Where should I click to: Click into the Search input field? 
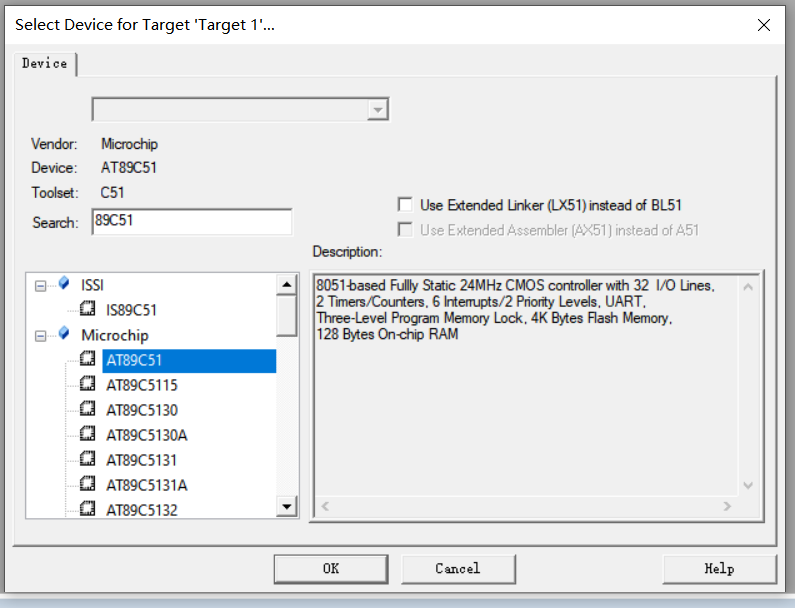(192, 222)
